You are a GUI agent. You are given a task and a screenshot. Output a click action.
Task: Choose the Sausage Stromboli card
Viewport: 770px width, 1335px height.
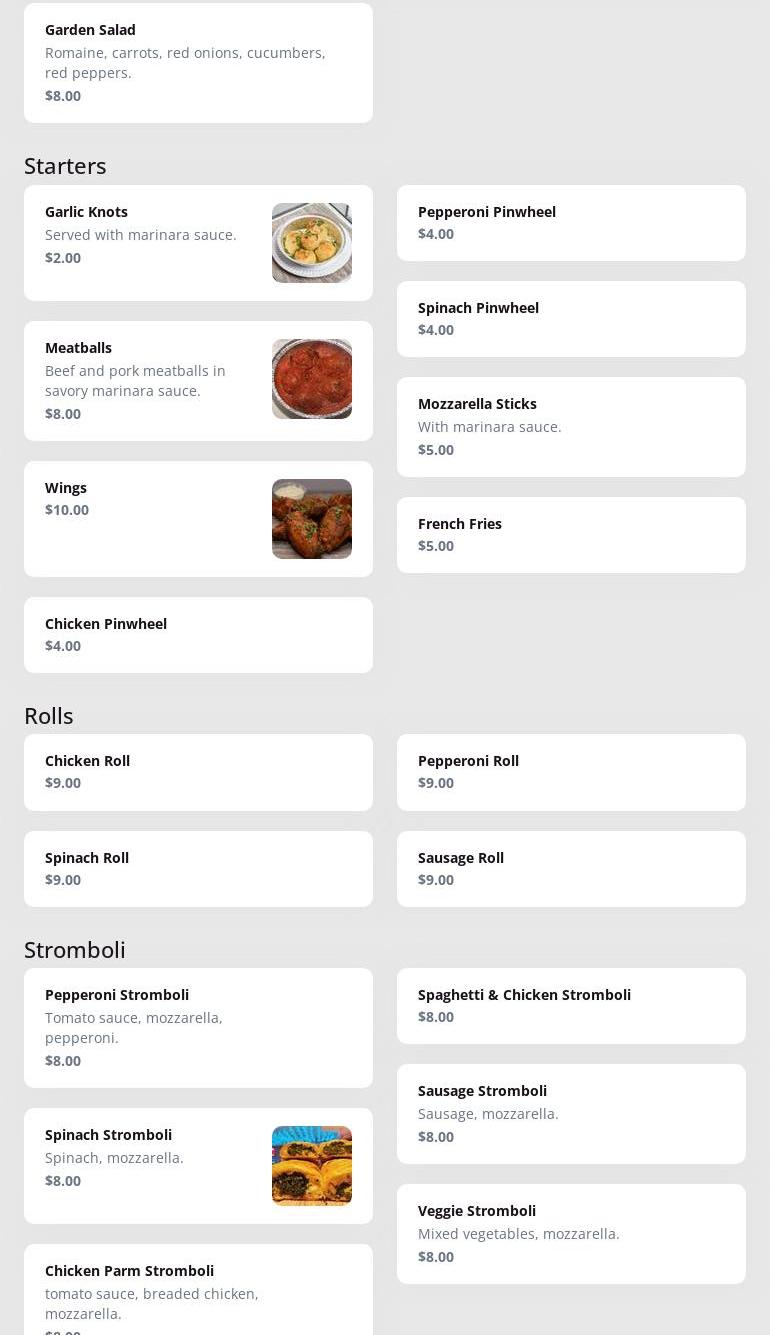point(570,1114)
